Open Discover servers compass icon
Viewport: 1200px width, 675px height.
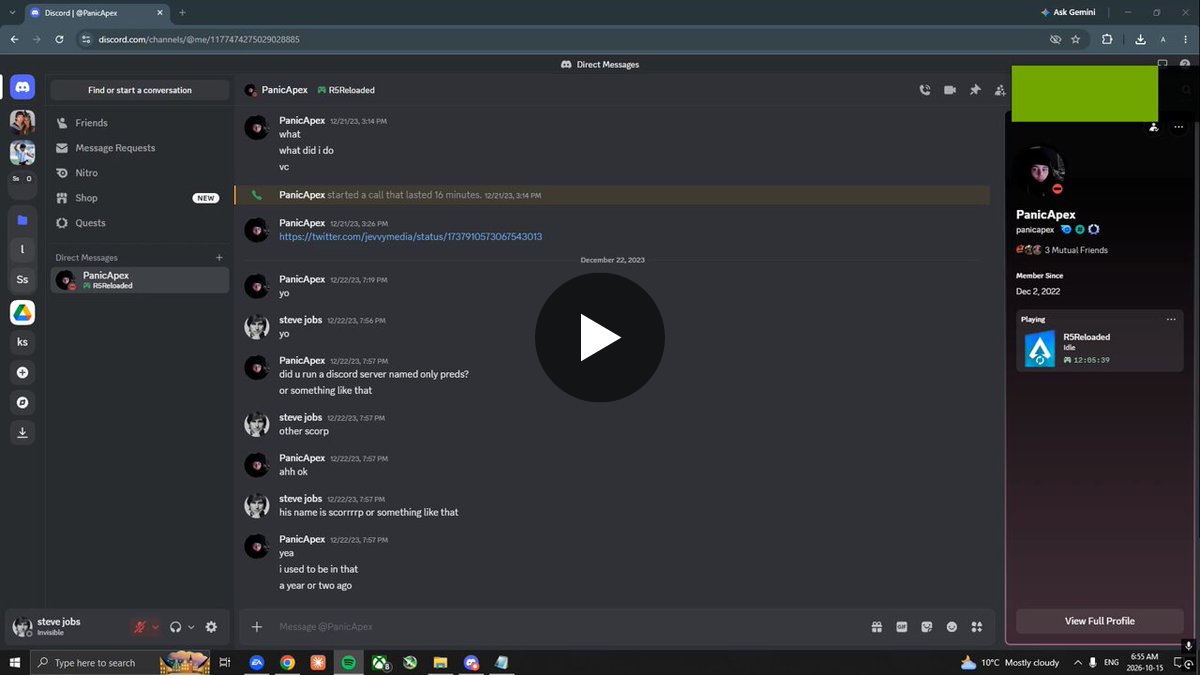coord(22,403)
